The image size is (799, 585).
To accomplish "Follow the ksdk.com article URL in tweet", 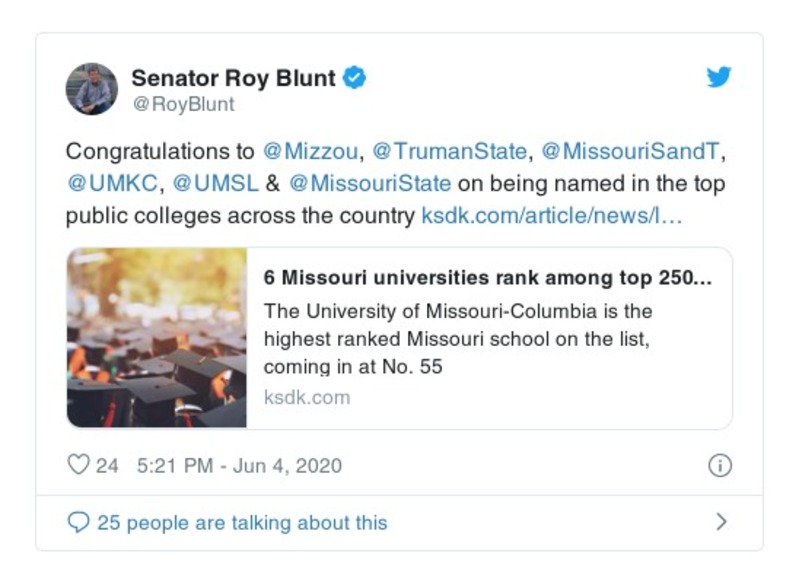I will point(551,216).
